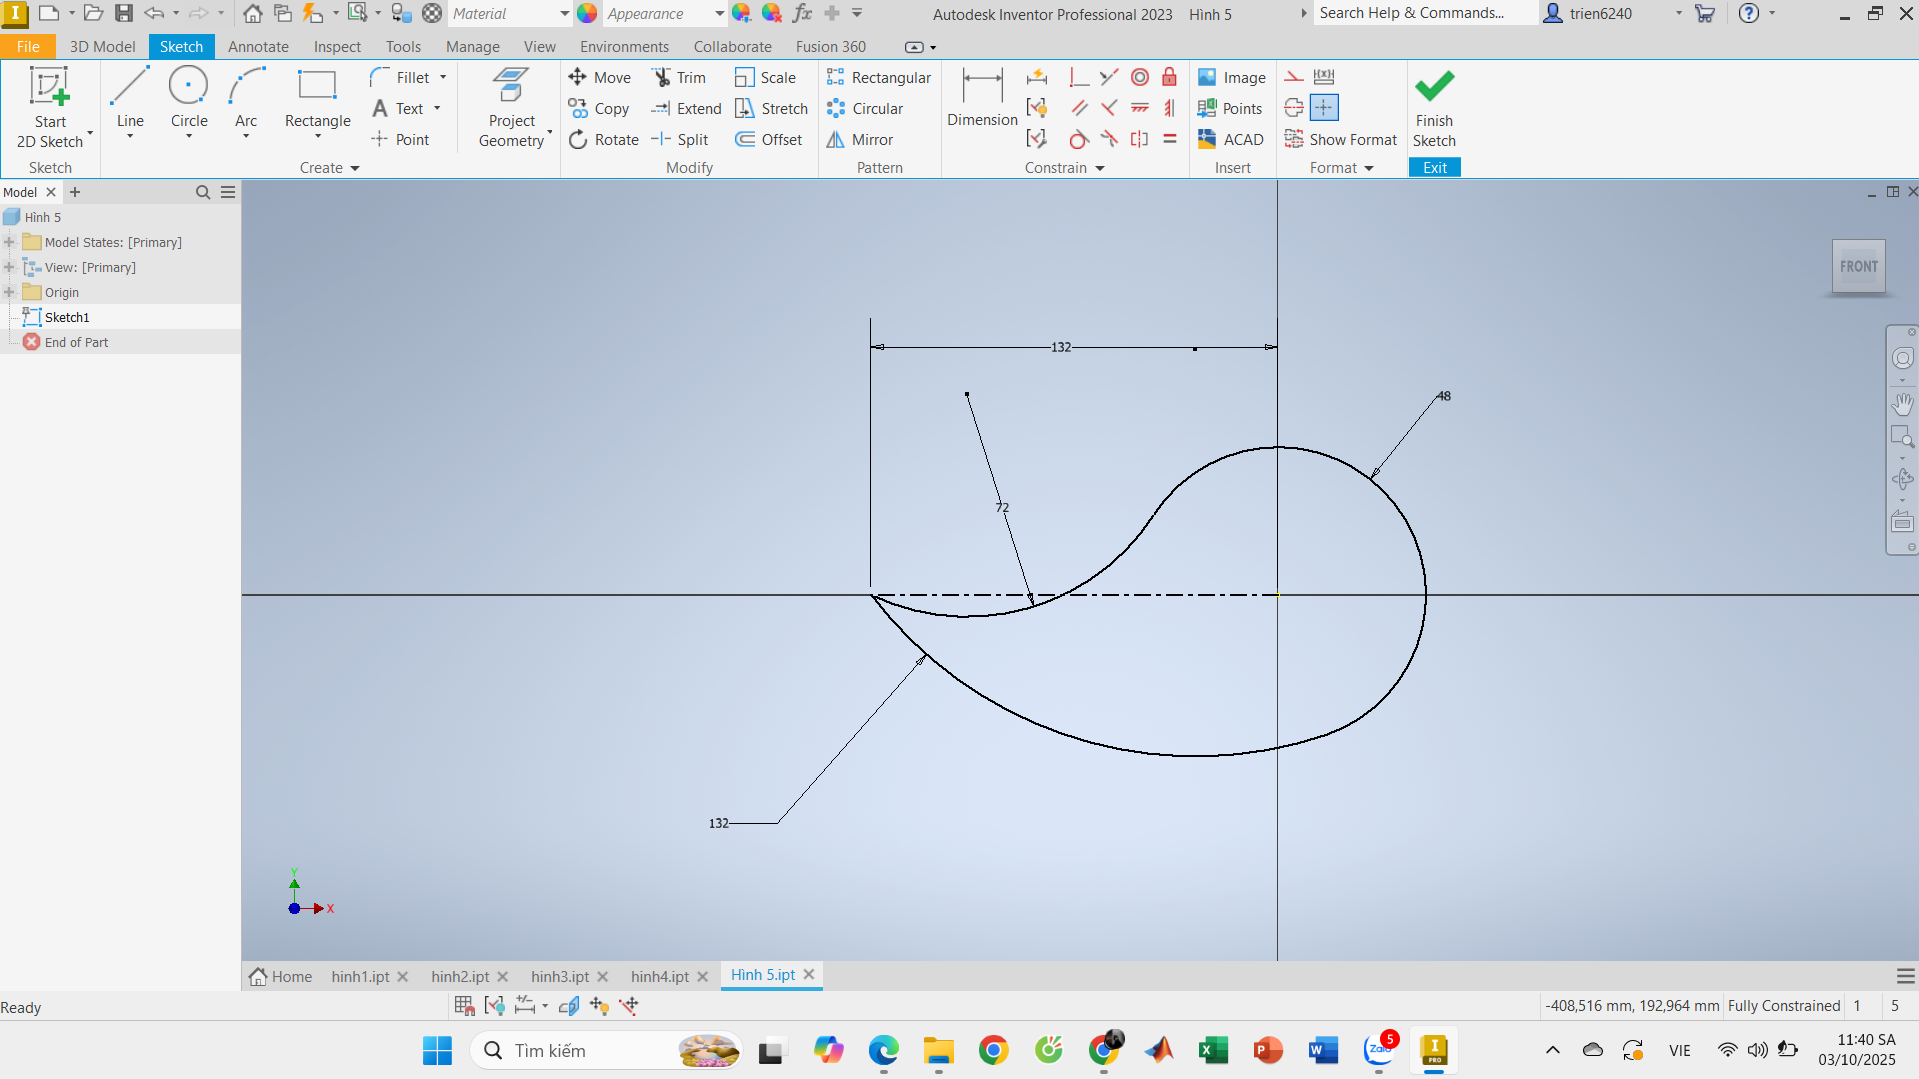Click the FRONT face of ViewCube
The height and width of the screenshot is (1079, 1919).
(x=1858, y=267)
